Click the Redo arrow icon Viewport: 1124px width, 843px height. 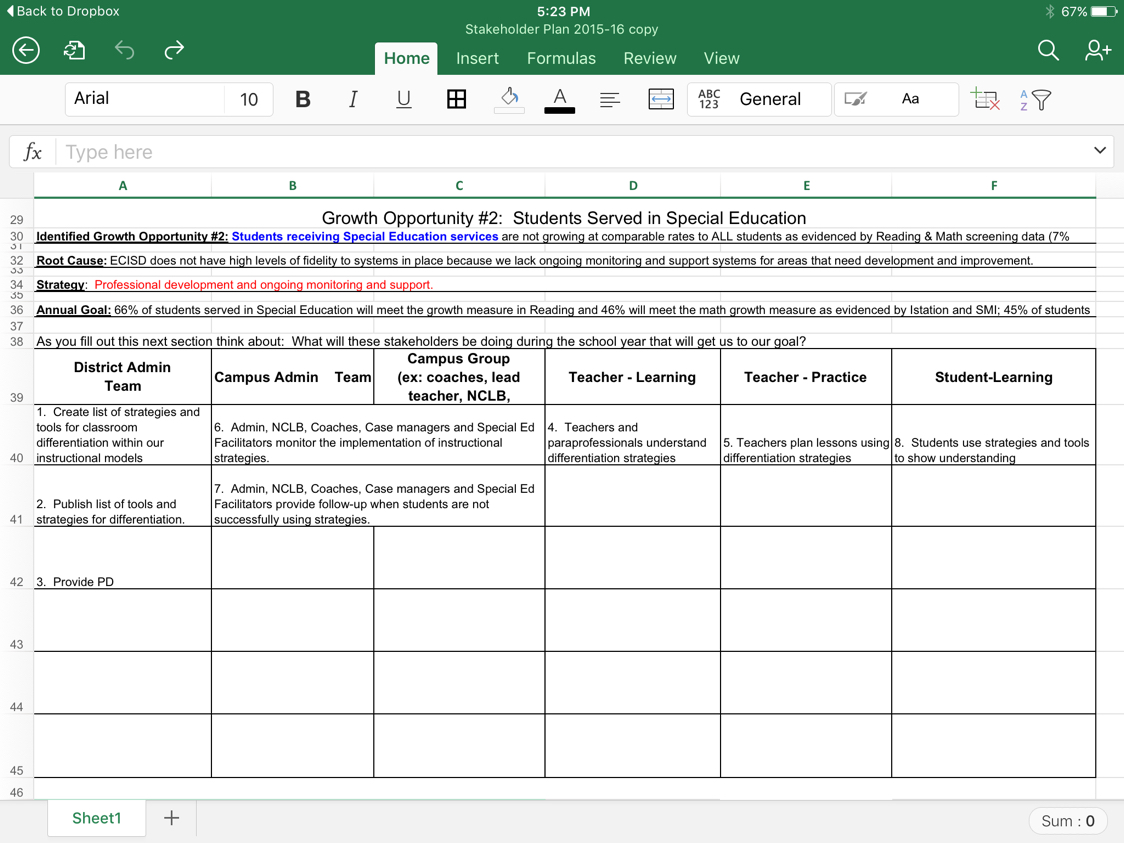pos(174,50)
